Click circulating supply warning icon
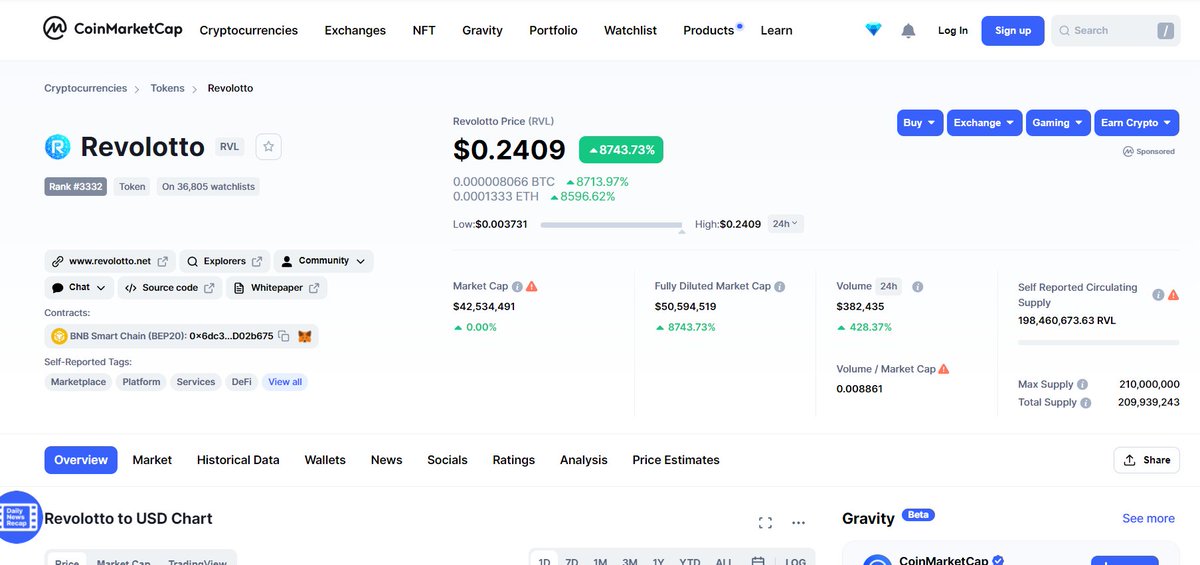The height and width of the screenshot is (565, 1200). click(x=1173, y=295)
